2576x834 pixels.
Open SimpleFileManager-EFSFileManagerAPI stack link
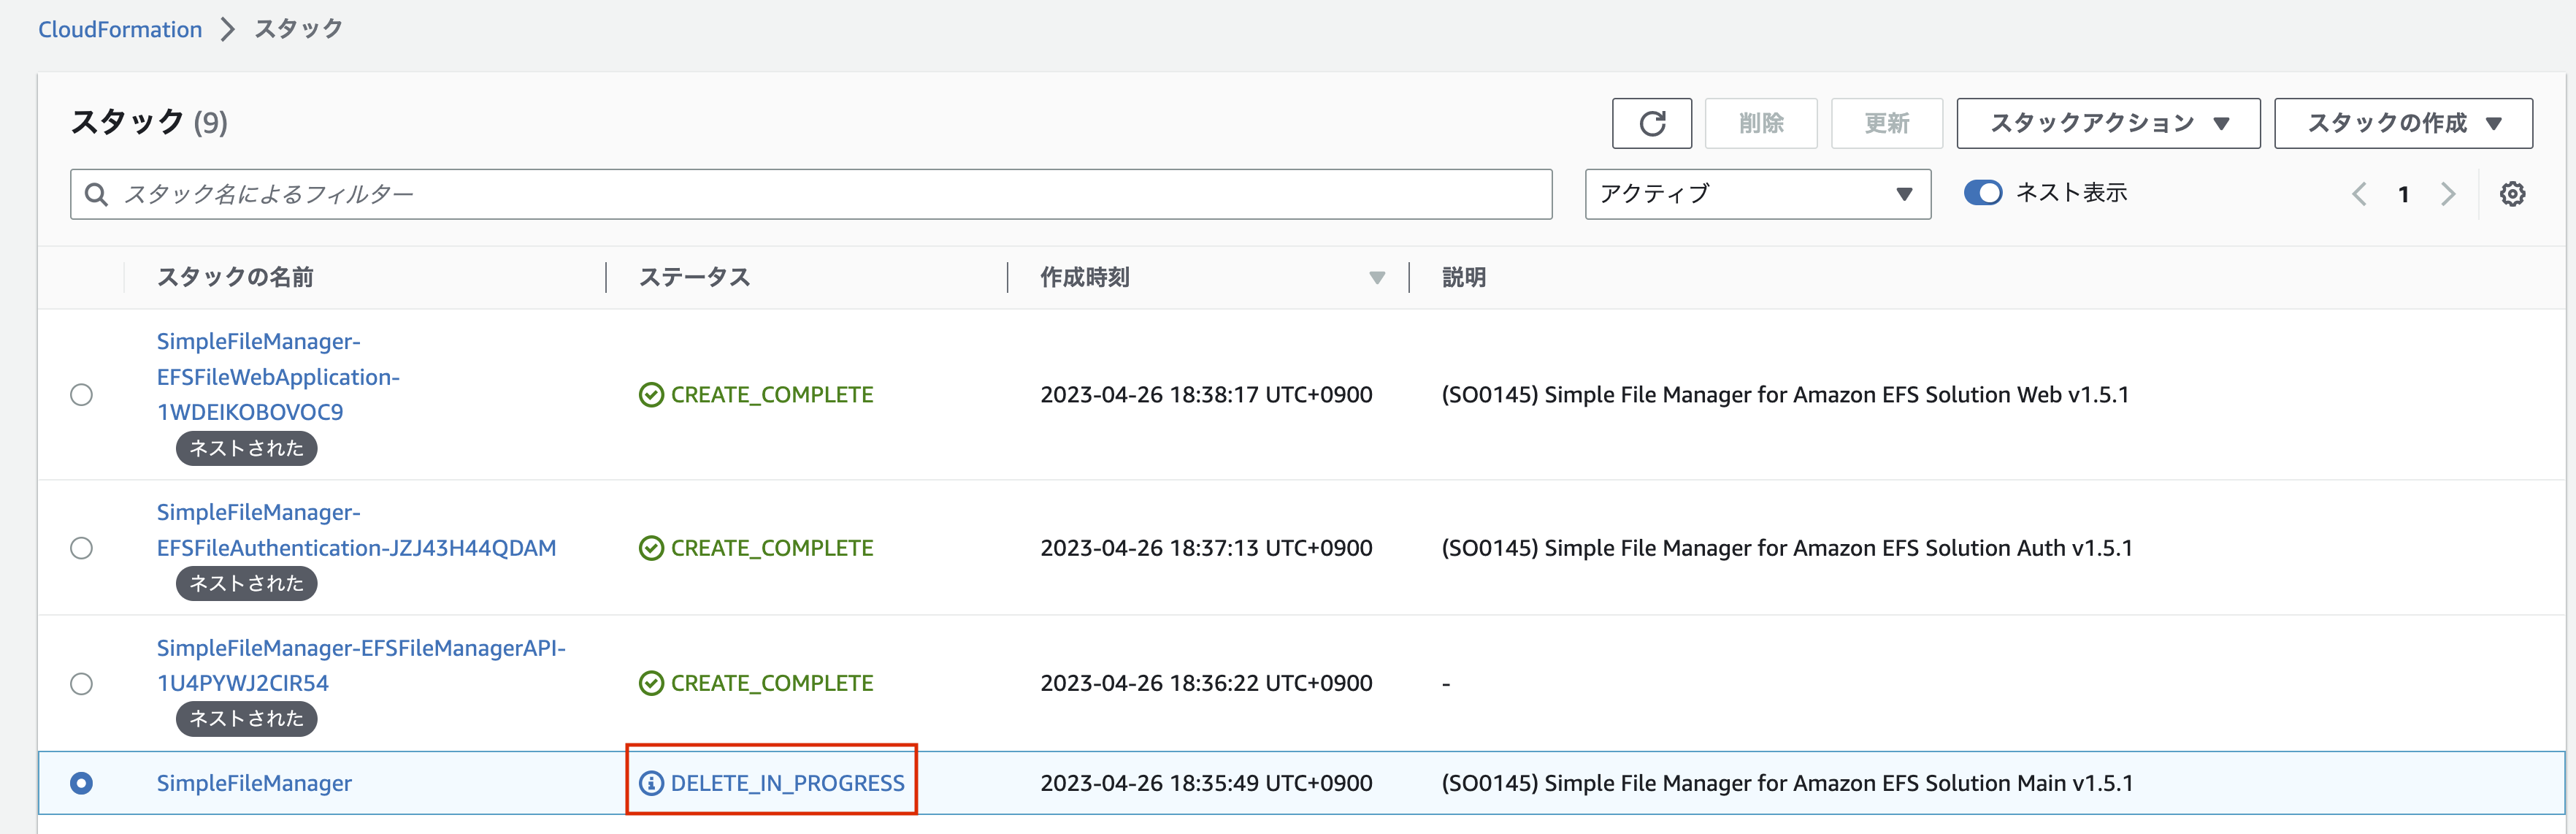coord(361,665)
